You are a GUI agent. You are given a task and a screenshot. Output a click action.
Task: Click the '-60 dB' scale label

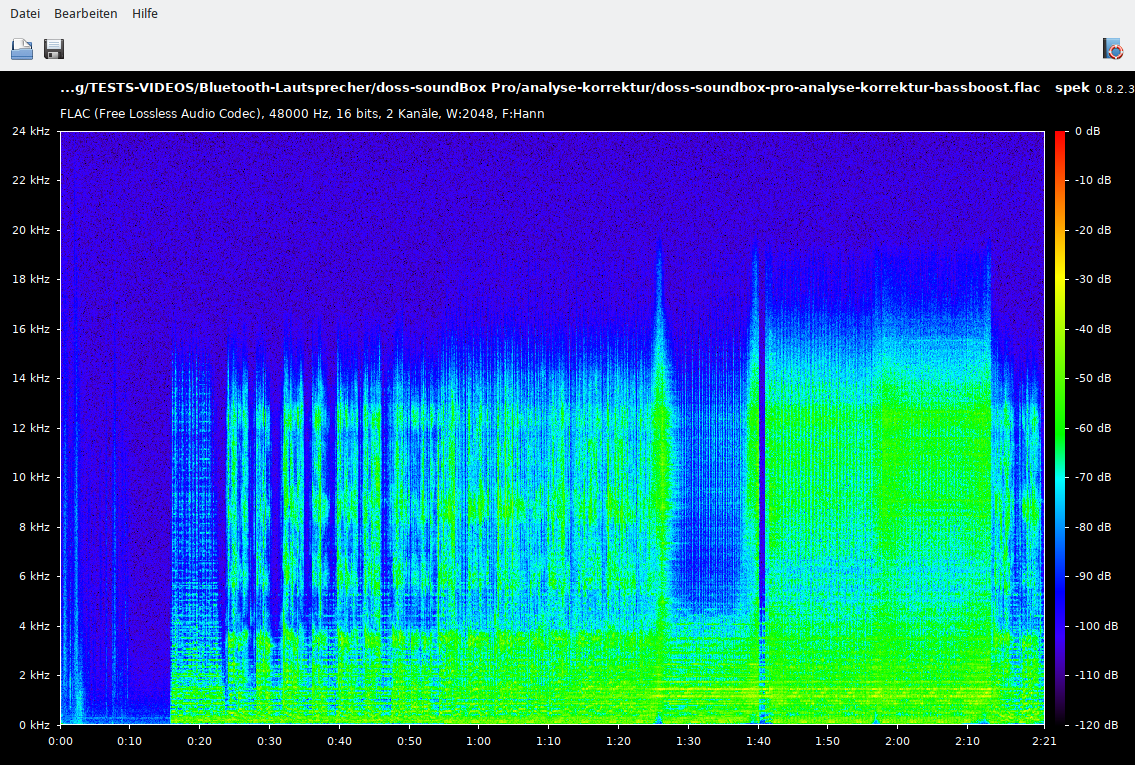[x=1092, y=428]
